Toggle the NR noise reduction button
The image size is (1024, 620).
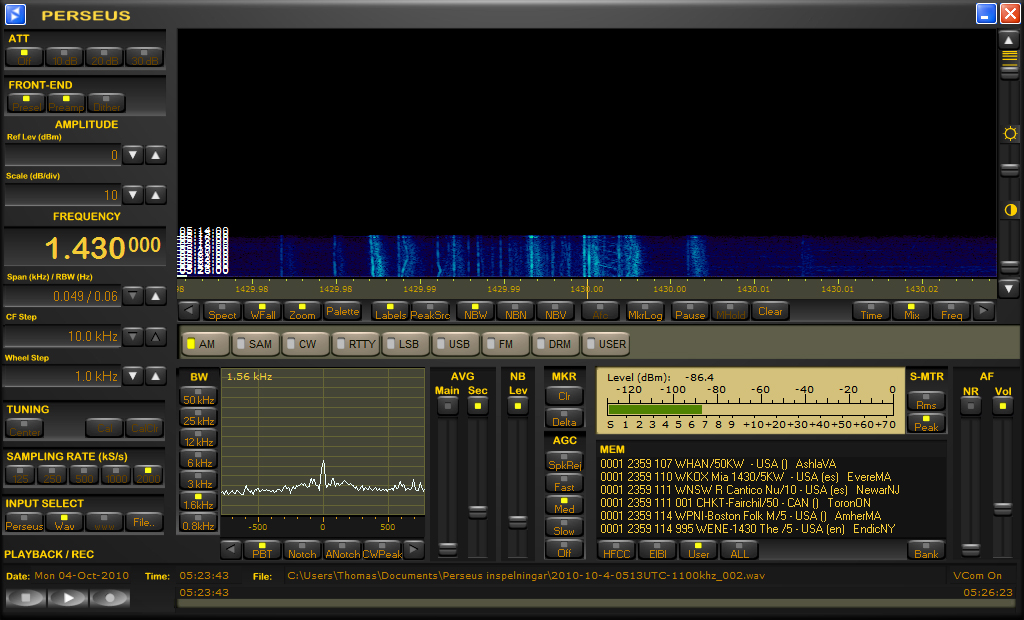click(971, 406)
